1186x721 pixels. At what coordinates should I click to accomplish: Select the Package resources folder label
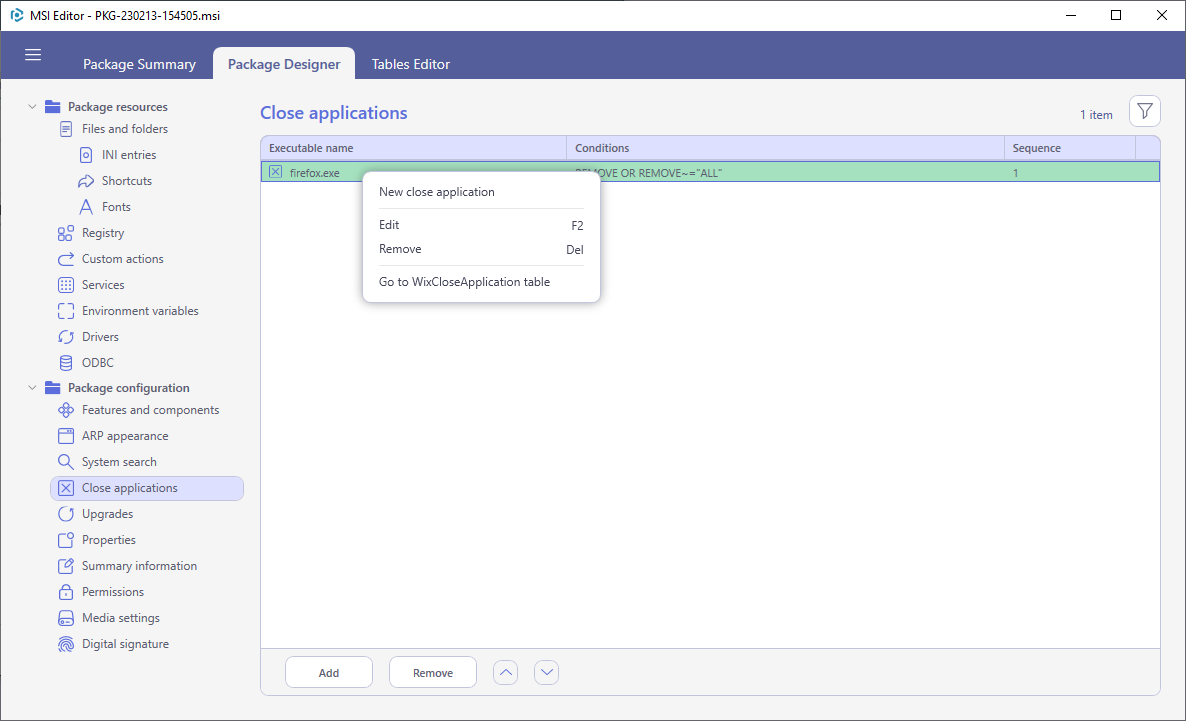[118, 107]
